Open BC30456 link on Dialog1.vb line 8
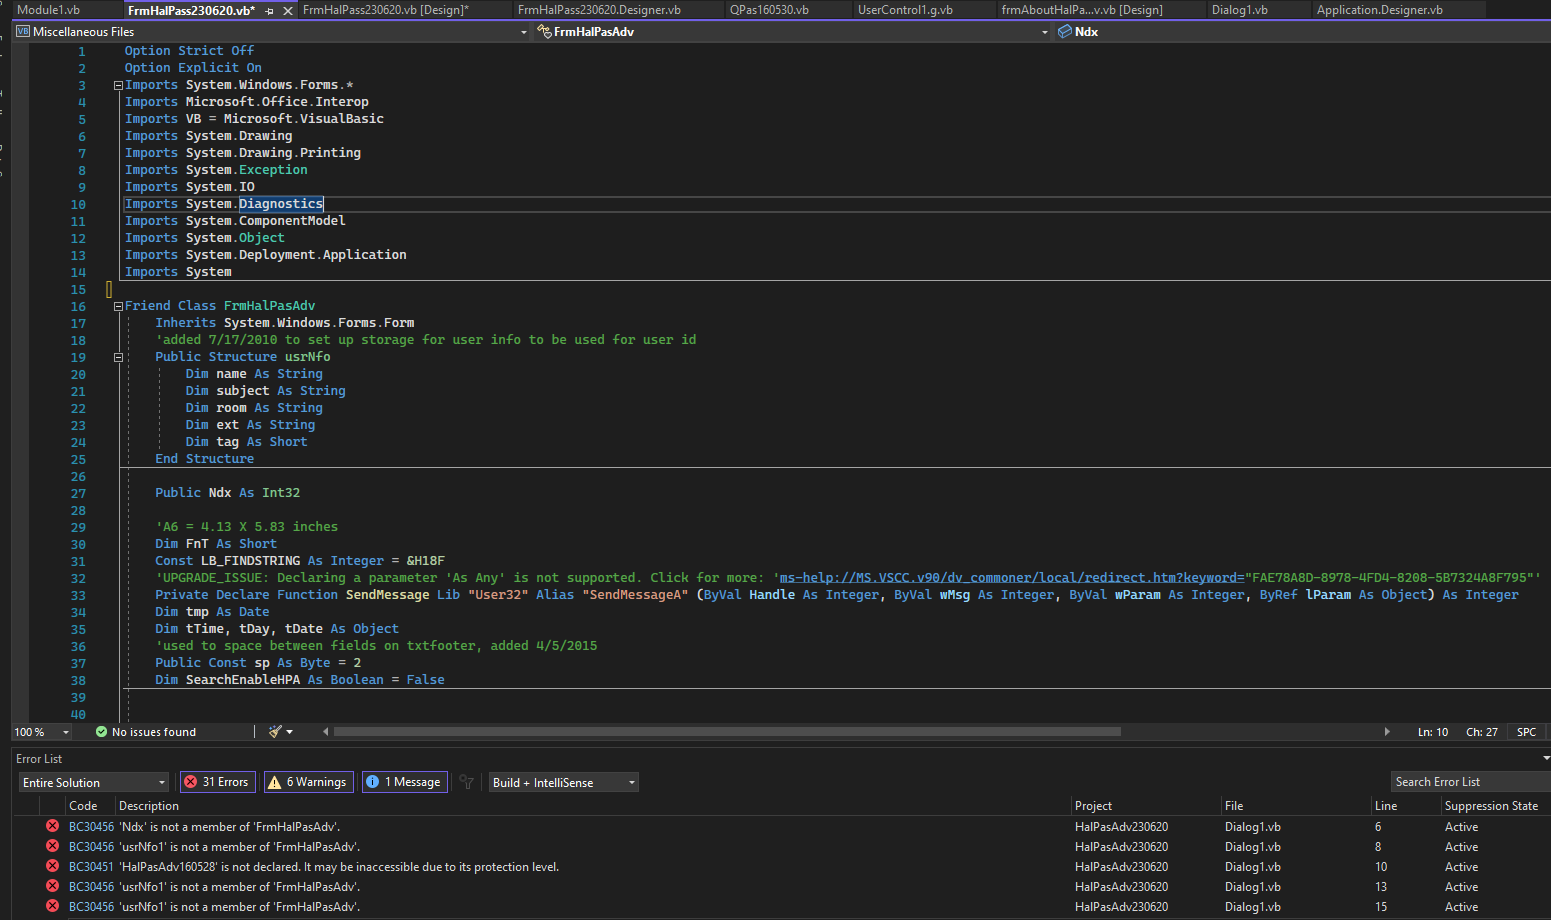1551x920 pixels. (x=91, y=847)
